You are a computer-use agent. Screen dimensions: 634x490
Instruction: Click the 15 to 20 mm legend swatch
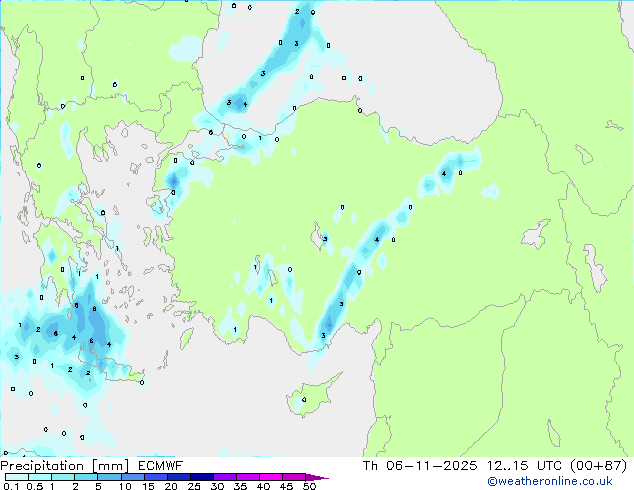(155, 477)
